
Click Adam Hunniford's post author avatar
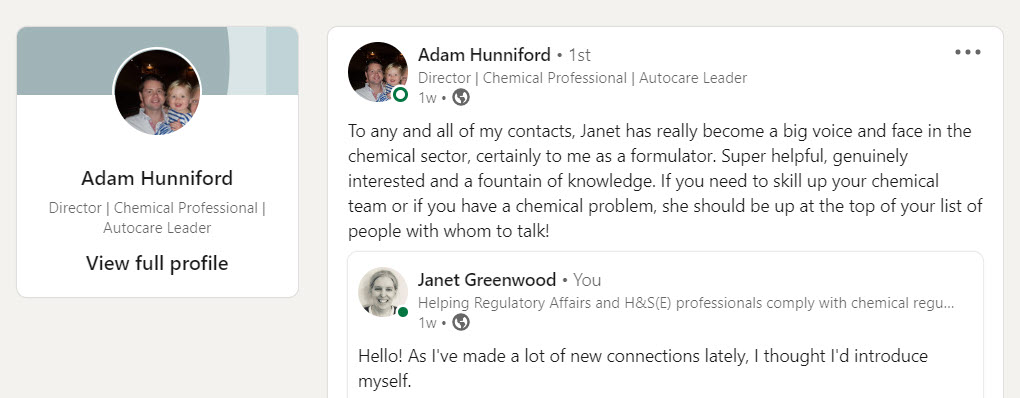378,72
